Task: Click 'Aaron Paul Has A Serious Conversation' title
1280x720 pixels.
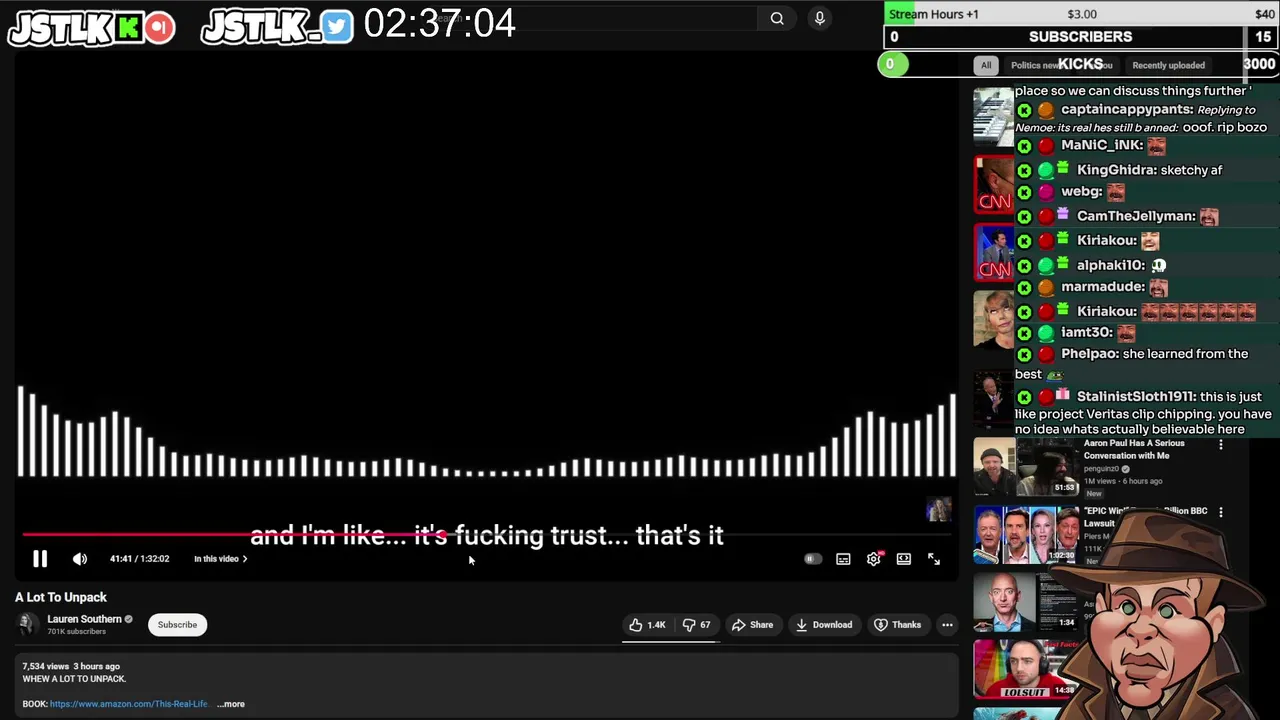Action: 1134,449
